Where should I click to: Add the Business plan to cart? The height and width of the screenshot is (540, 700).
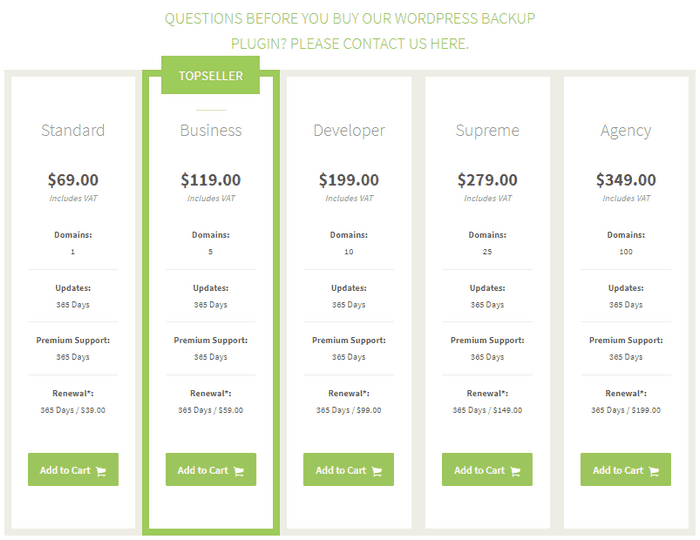pyautogui.click(x=211, y=469)
